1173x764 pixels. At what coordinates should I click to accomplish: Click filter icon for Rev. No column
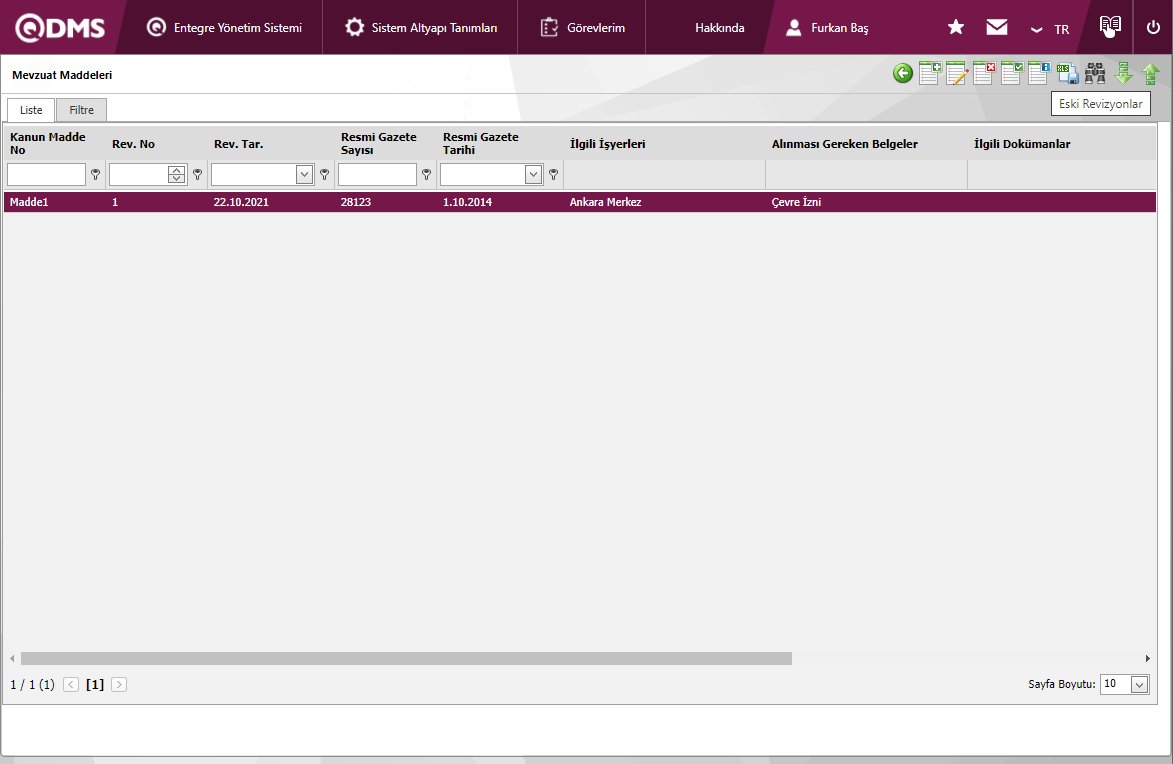197,174
